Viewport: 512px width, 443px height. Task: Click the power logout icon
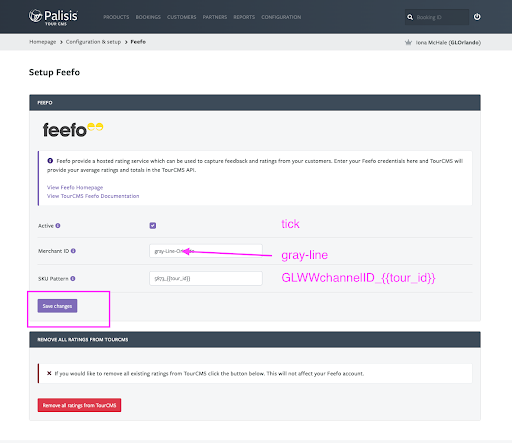477,17
